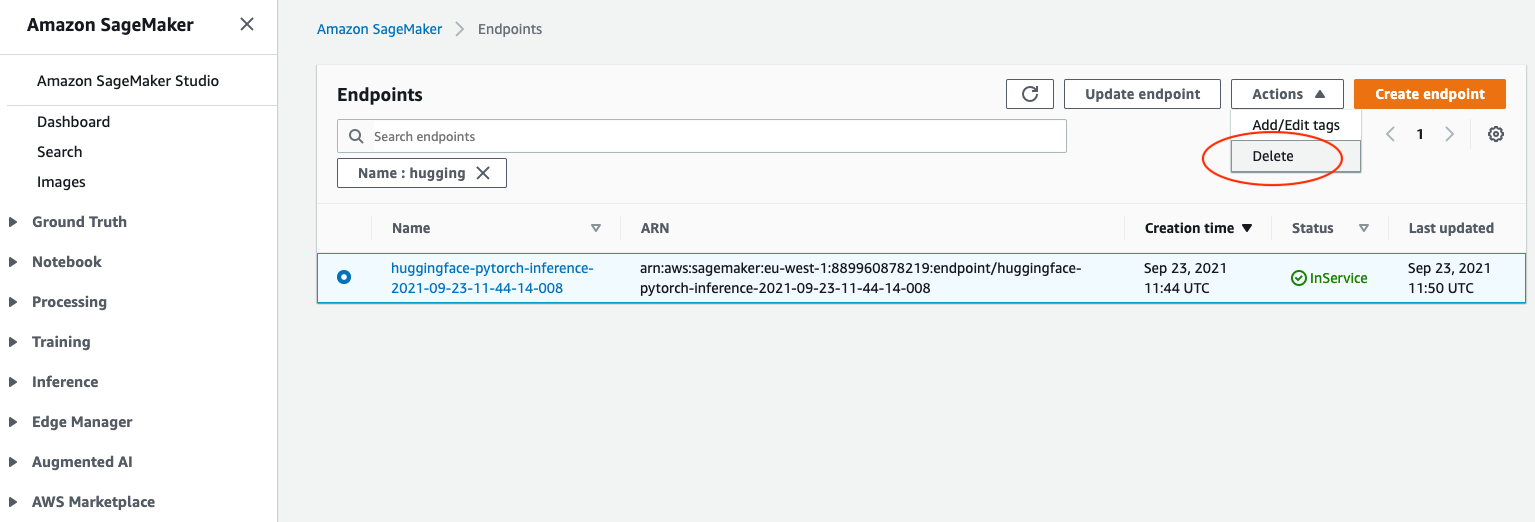Click the search magnifier icon
The image size is (1535, 522).
point(356,136)
